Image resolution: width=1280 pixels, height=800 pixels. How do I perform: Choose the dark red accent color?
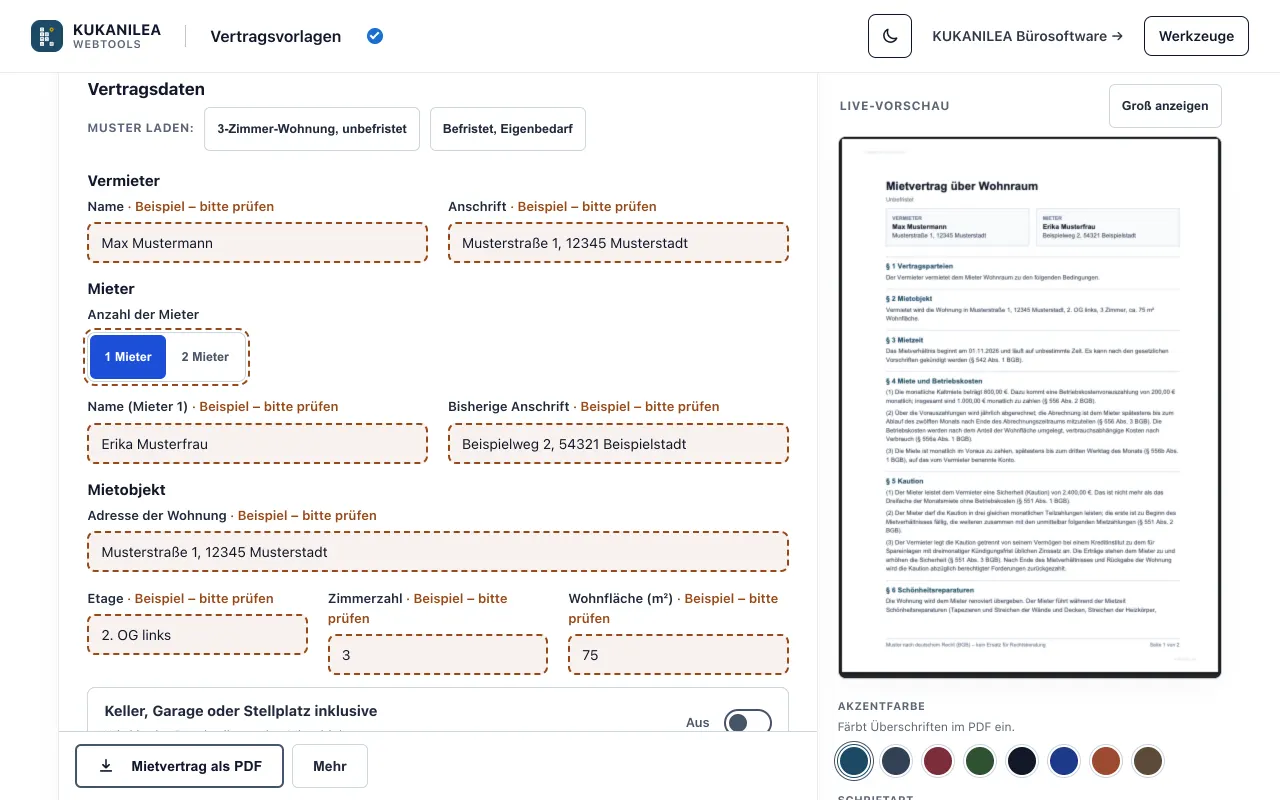938,762
